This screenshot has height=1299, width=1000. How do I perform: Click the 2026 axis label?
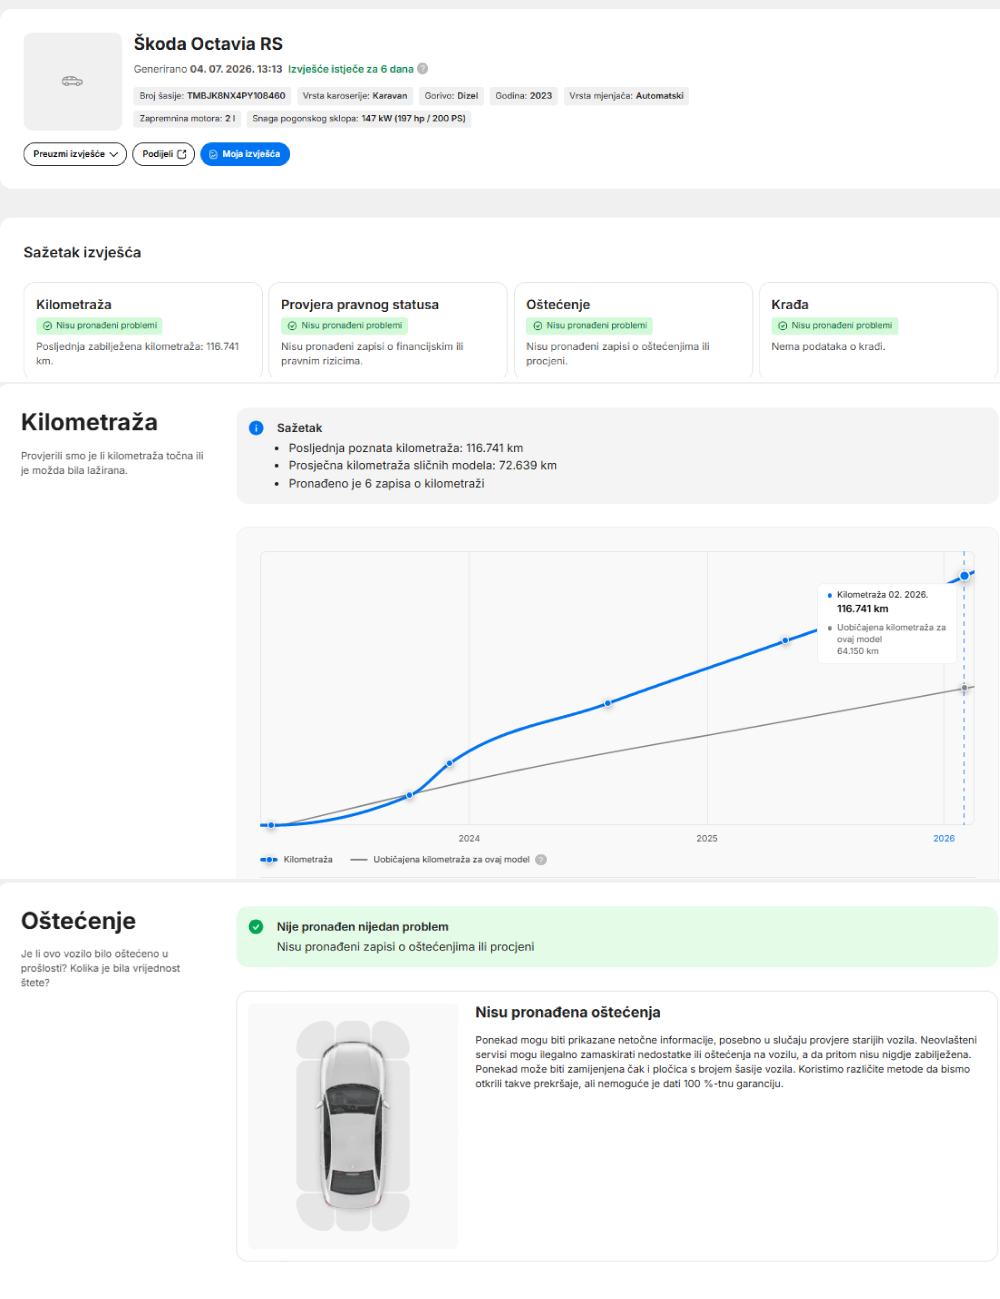pos(944,838)
